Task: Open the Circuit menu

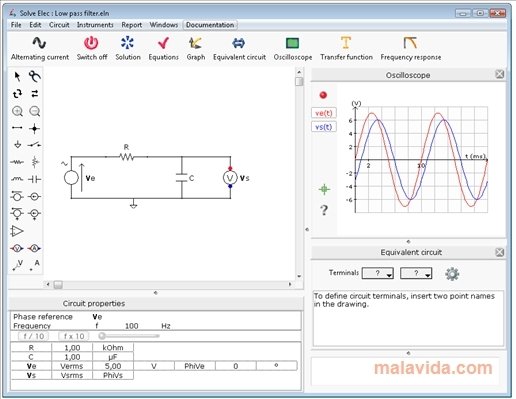Action: (59, 25)
